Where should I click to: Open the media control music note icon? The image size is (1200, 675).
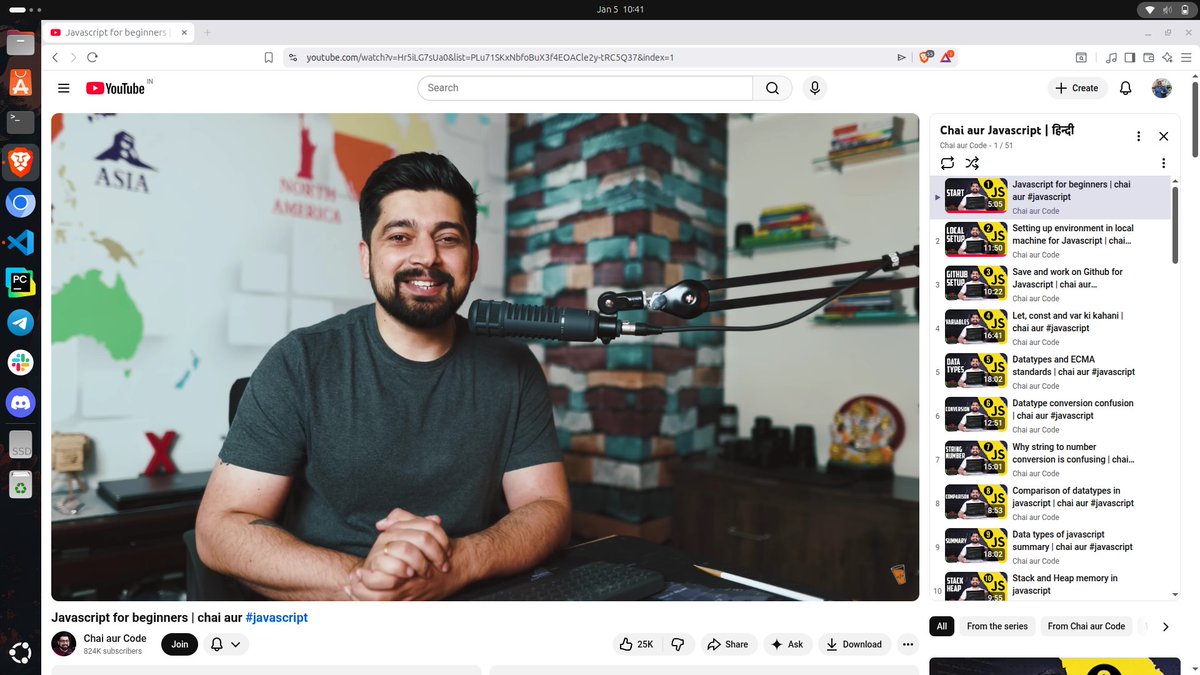click(x=1112, y=57)
